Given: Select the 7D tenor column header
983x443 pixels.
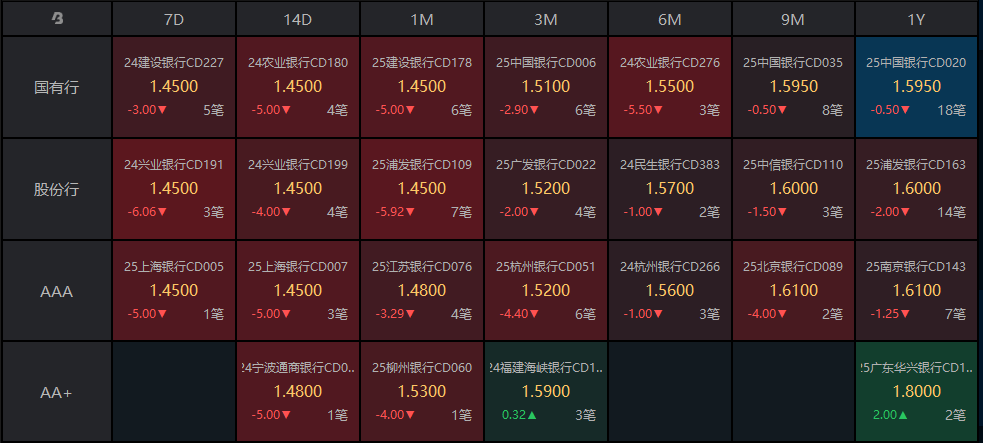Looking at the screenshot, I should pyautogui.click(x=174, y=19).
